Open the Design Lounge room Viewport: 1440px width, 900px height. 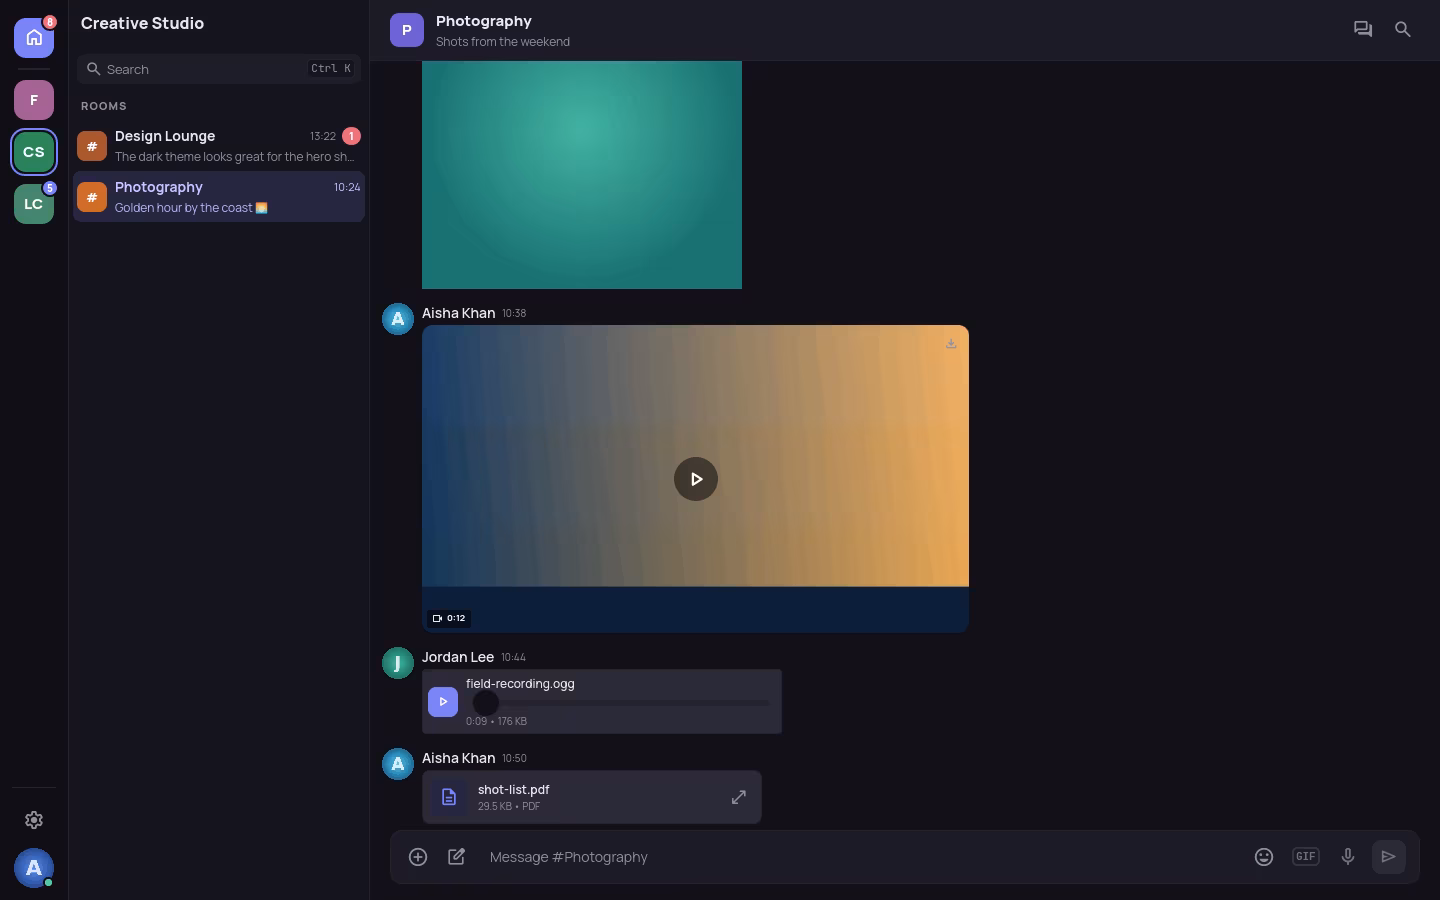219,146
